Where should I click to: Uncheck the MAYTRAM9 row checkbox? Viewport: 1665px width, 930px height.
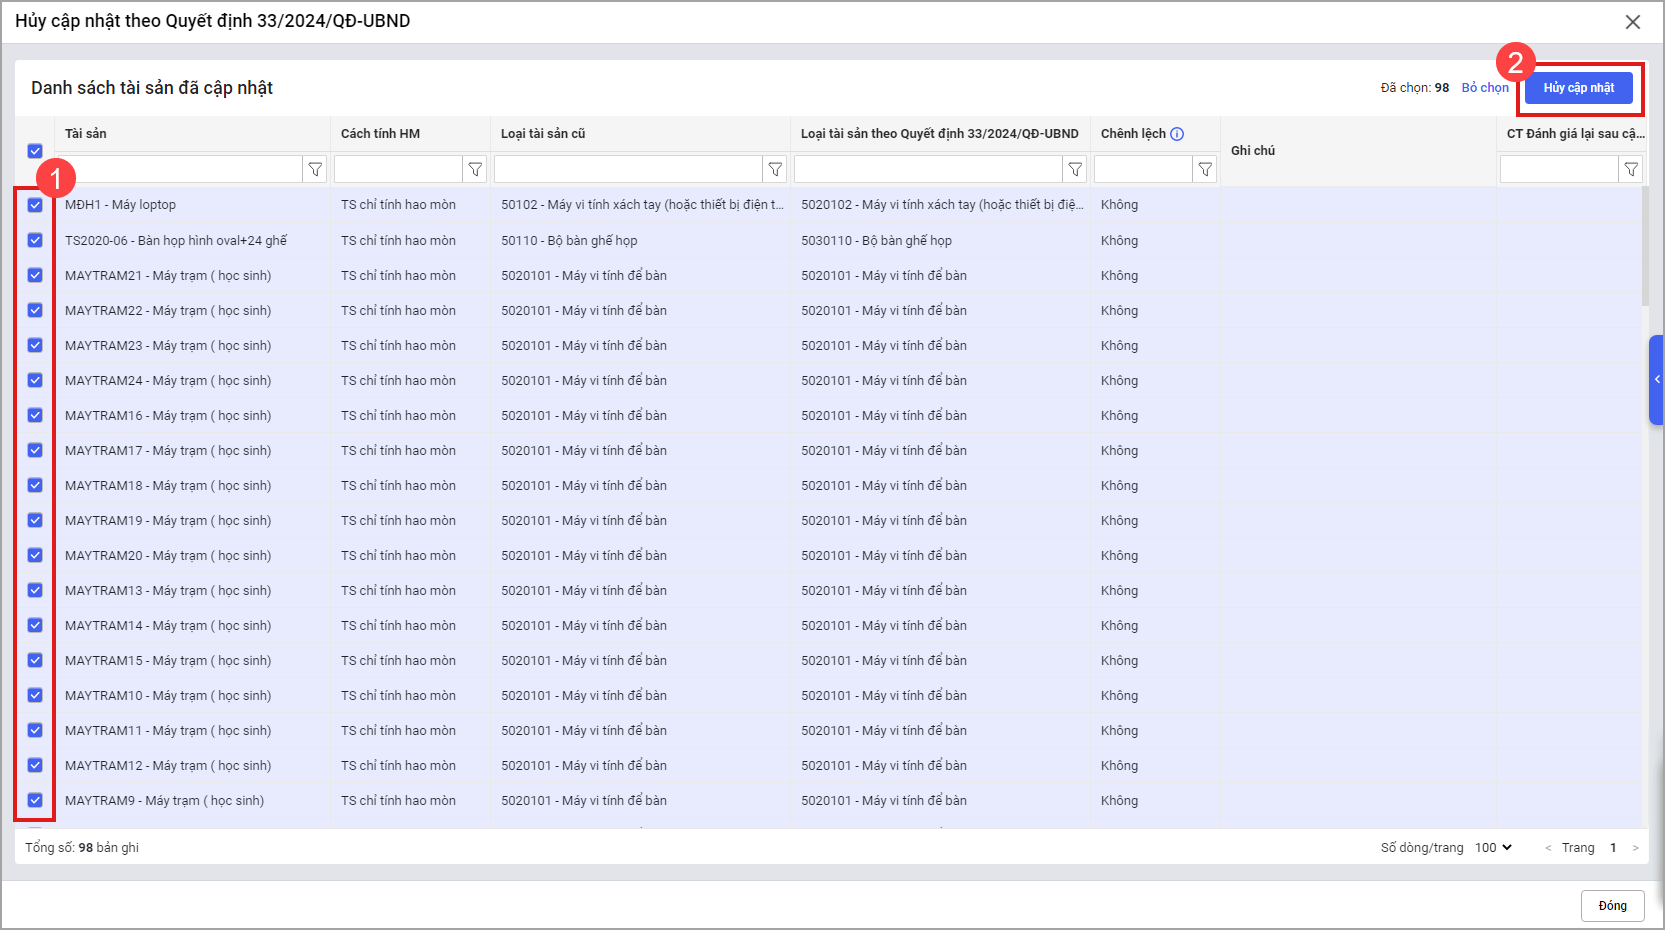35,800
